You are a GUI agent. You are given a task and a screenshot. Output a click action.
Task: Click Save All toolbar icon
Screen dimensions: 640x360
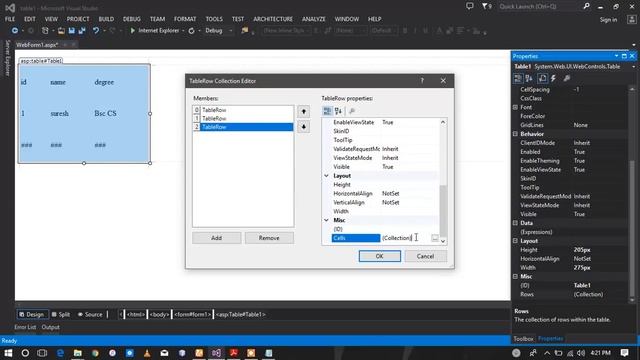82,31
